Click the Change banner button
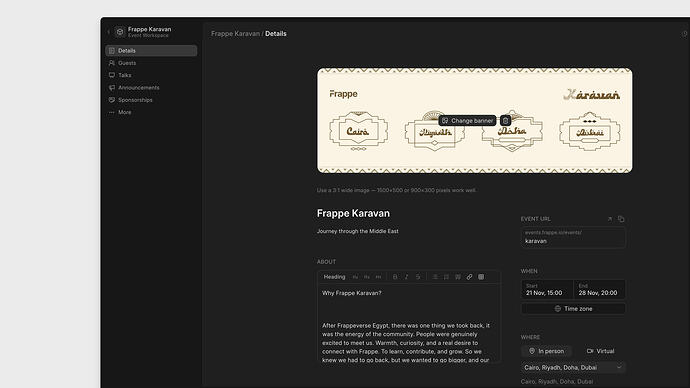Viewport: 690px width, 388px height. tap(467, 121)
